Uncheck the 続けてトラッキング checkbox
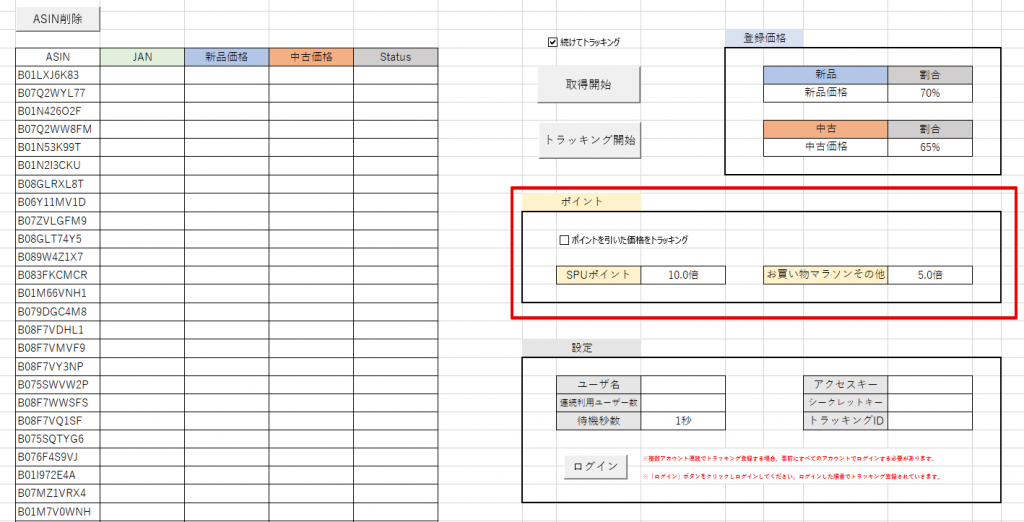The width and height of the screenshot is (1024, 522). [x=552, y=42]
